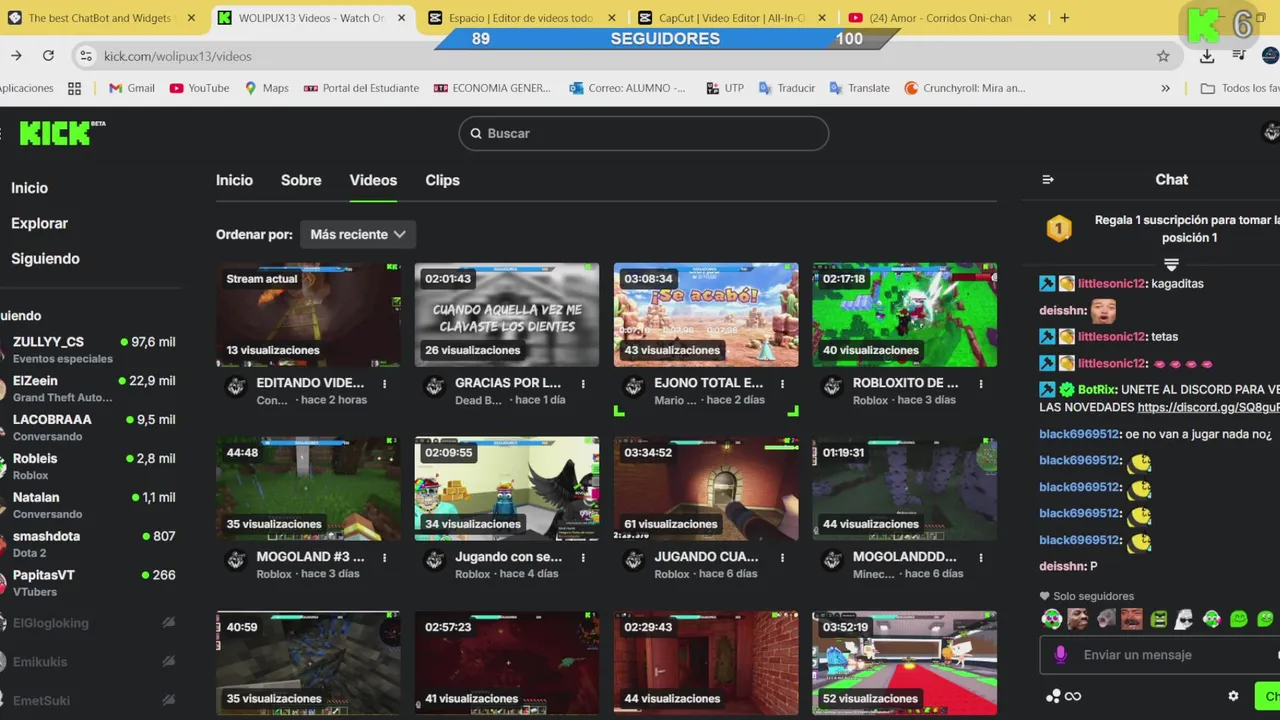This screenshot has height=720, width=1280.
Task: Collapse the chat panel icon
Action: [1048, 180]
